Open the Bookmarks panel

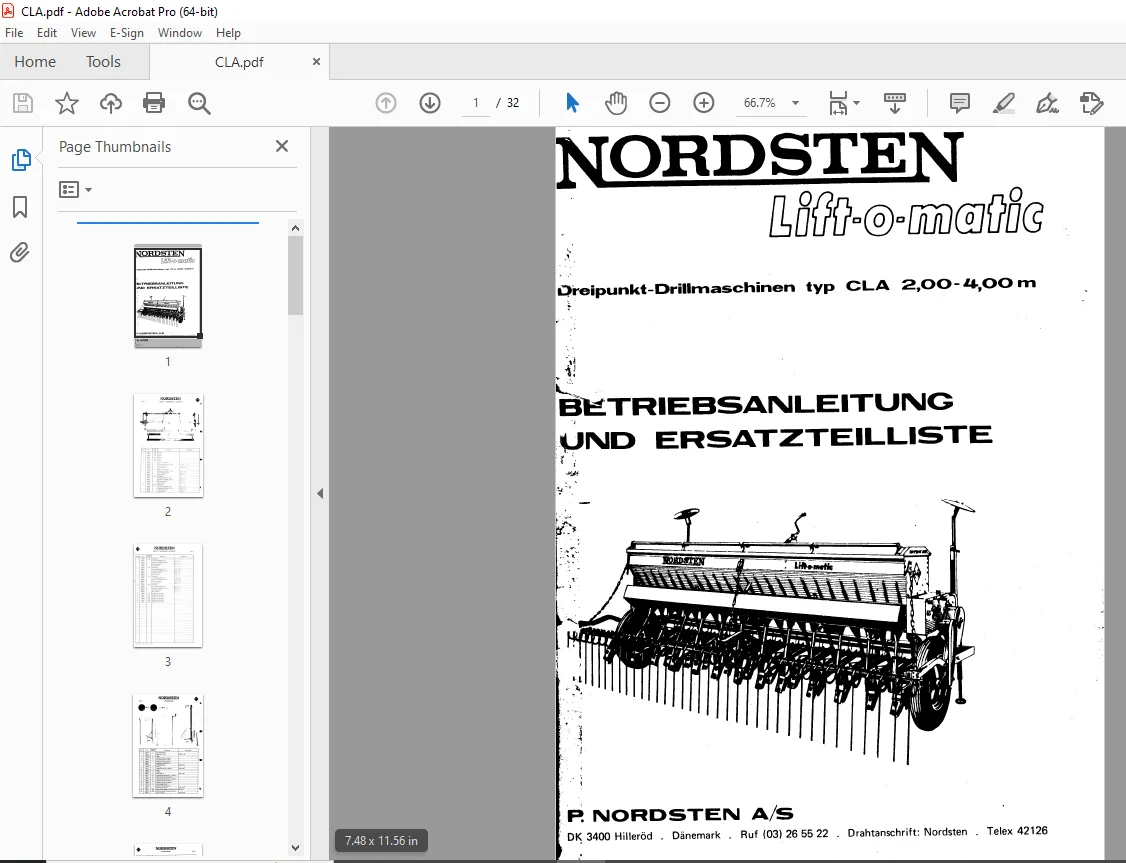click(x=20, y=207)
